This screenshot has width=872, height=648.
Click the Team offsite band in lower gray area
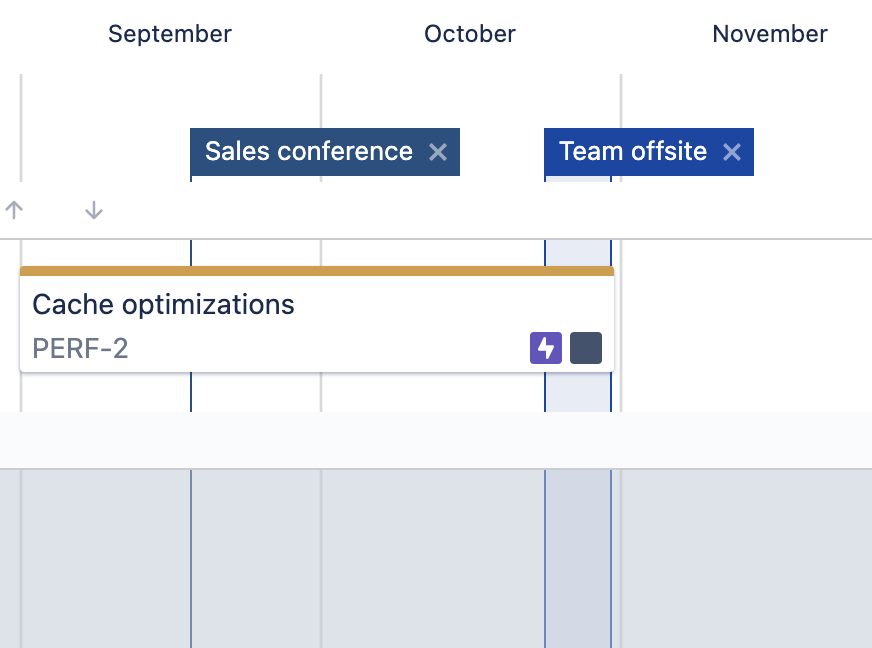coord(578,558)
